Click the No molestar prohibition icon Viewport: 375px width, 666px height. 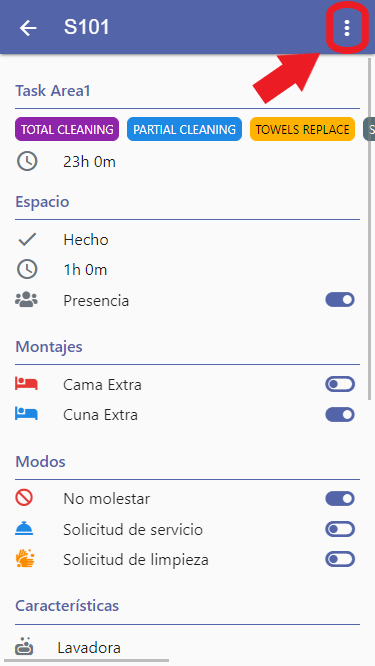point(24,497)
